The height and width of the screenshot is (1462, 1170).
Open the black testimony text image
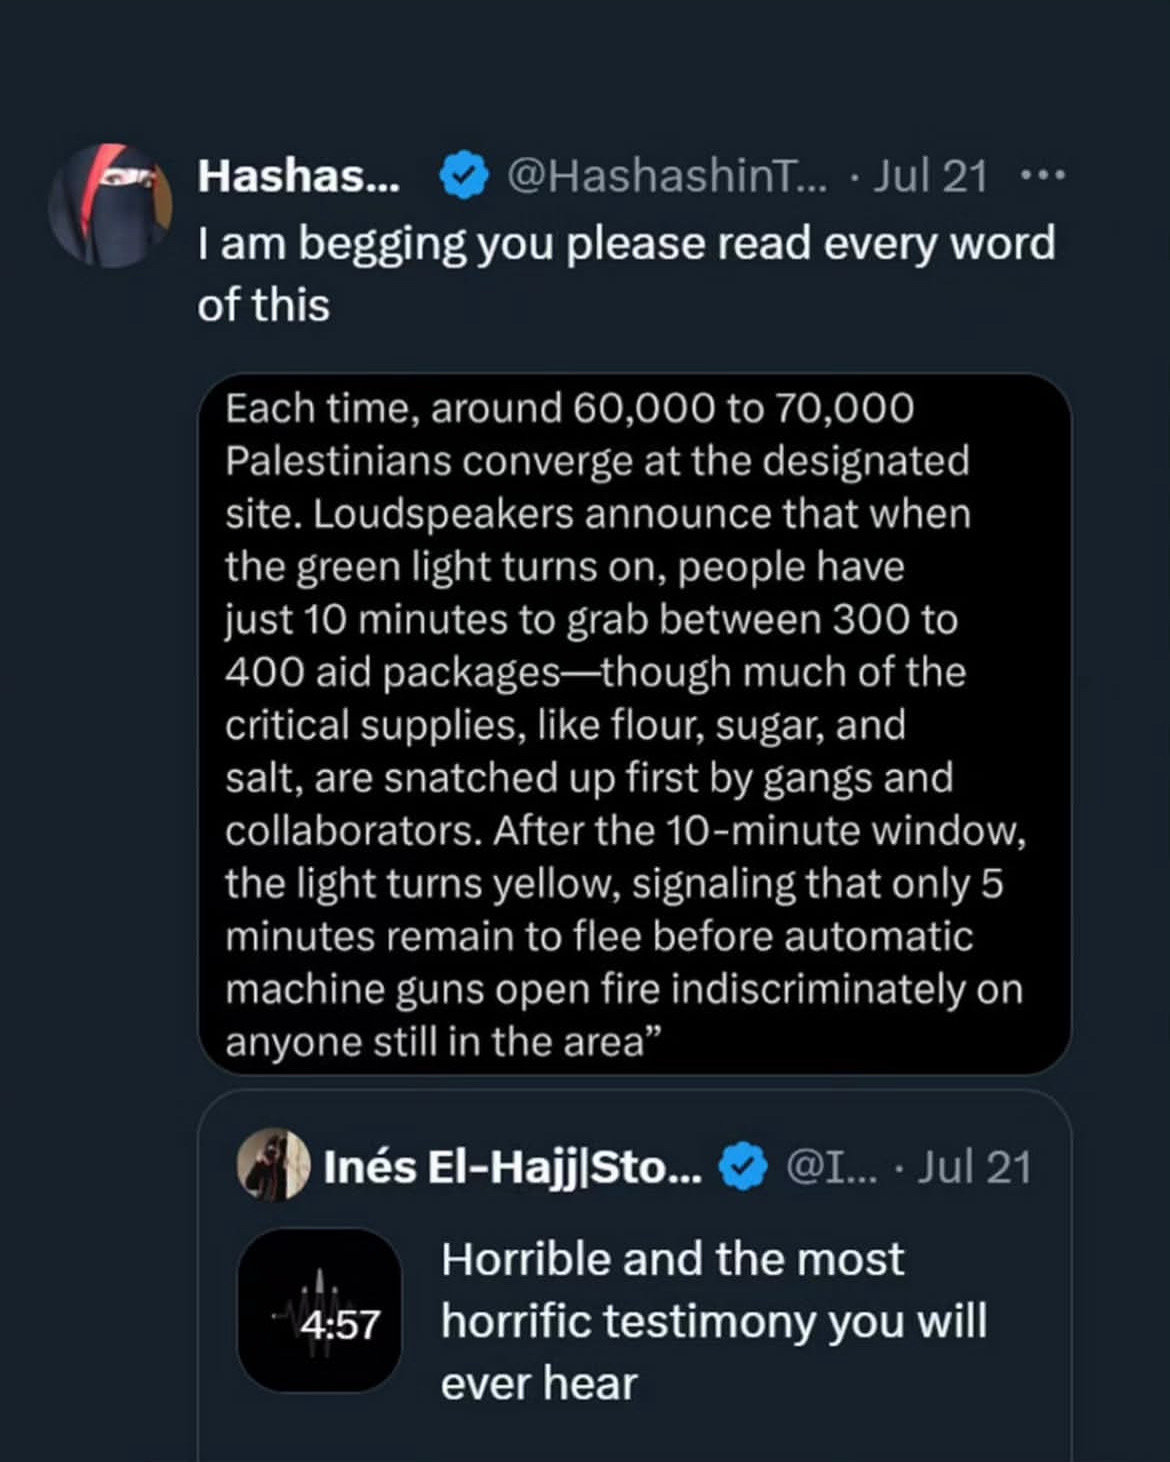click(x=634, y=724)
